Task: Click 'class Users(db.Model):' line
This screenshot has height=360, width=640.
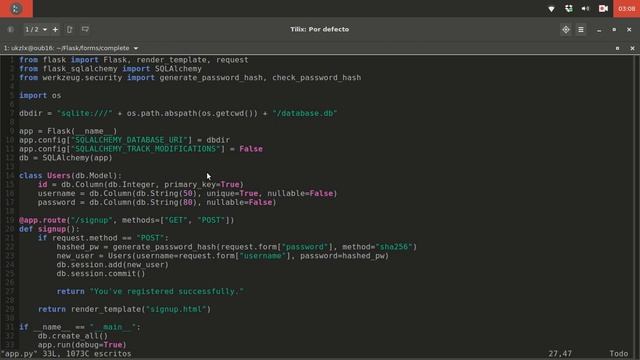Action: click(70, 176)
